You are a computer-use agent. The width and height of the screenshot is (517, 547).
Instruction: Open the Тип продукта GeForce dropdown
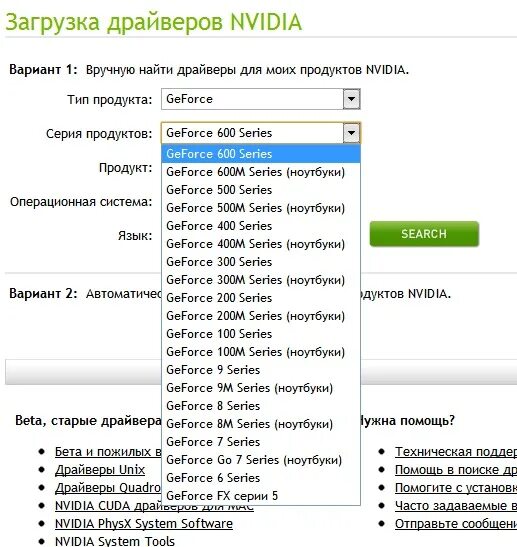coord(261,99)
